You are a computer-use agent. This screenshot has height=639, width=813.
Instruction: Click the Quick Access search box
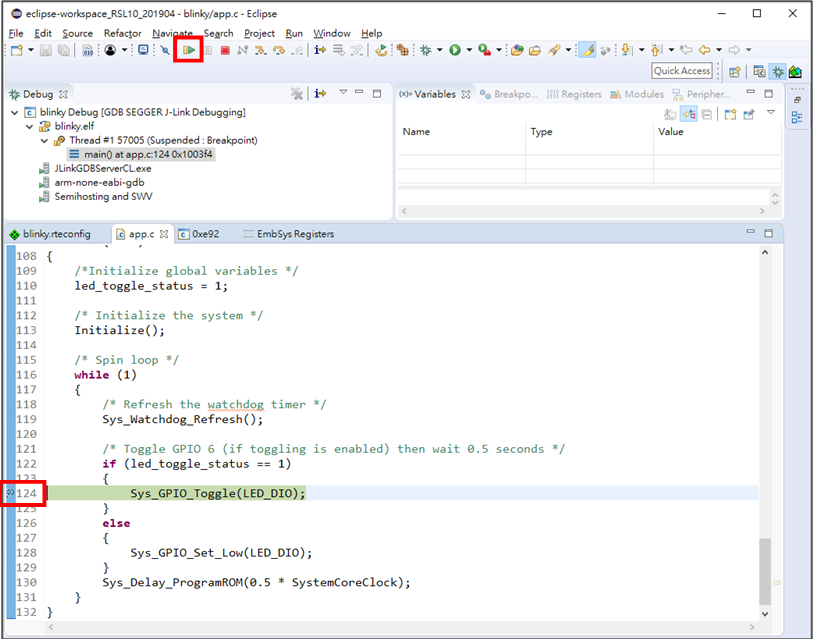pyautogui.click(x=682, y=71)
